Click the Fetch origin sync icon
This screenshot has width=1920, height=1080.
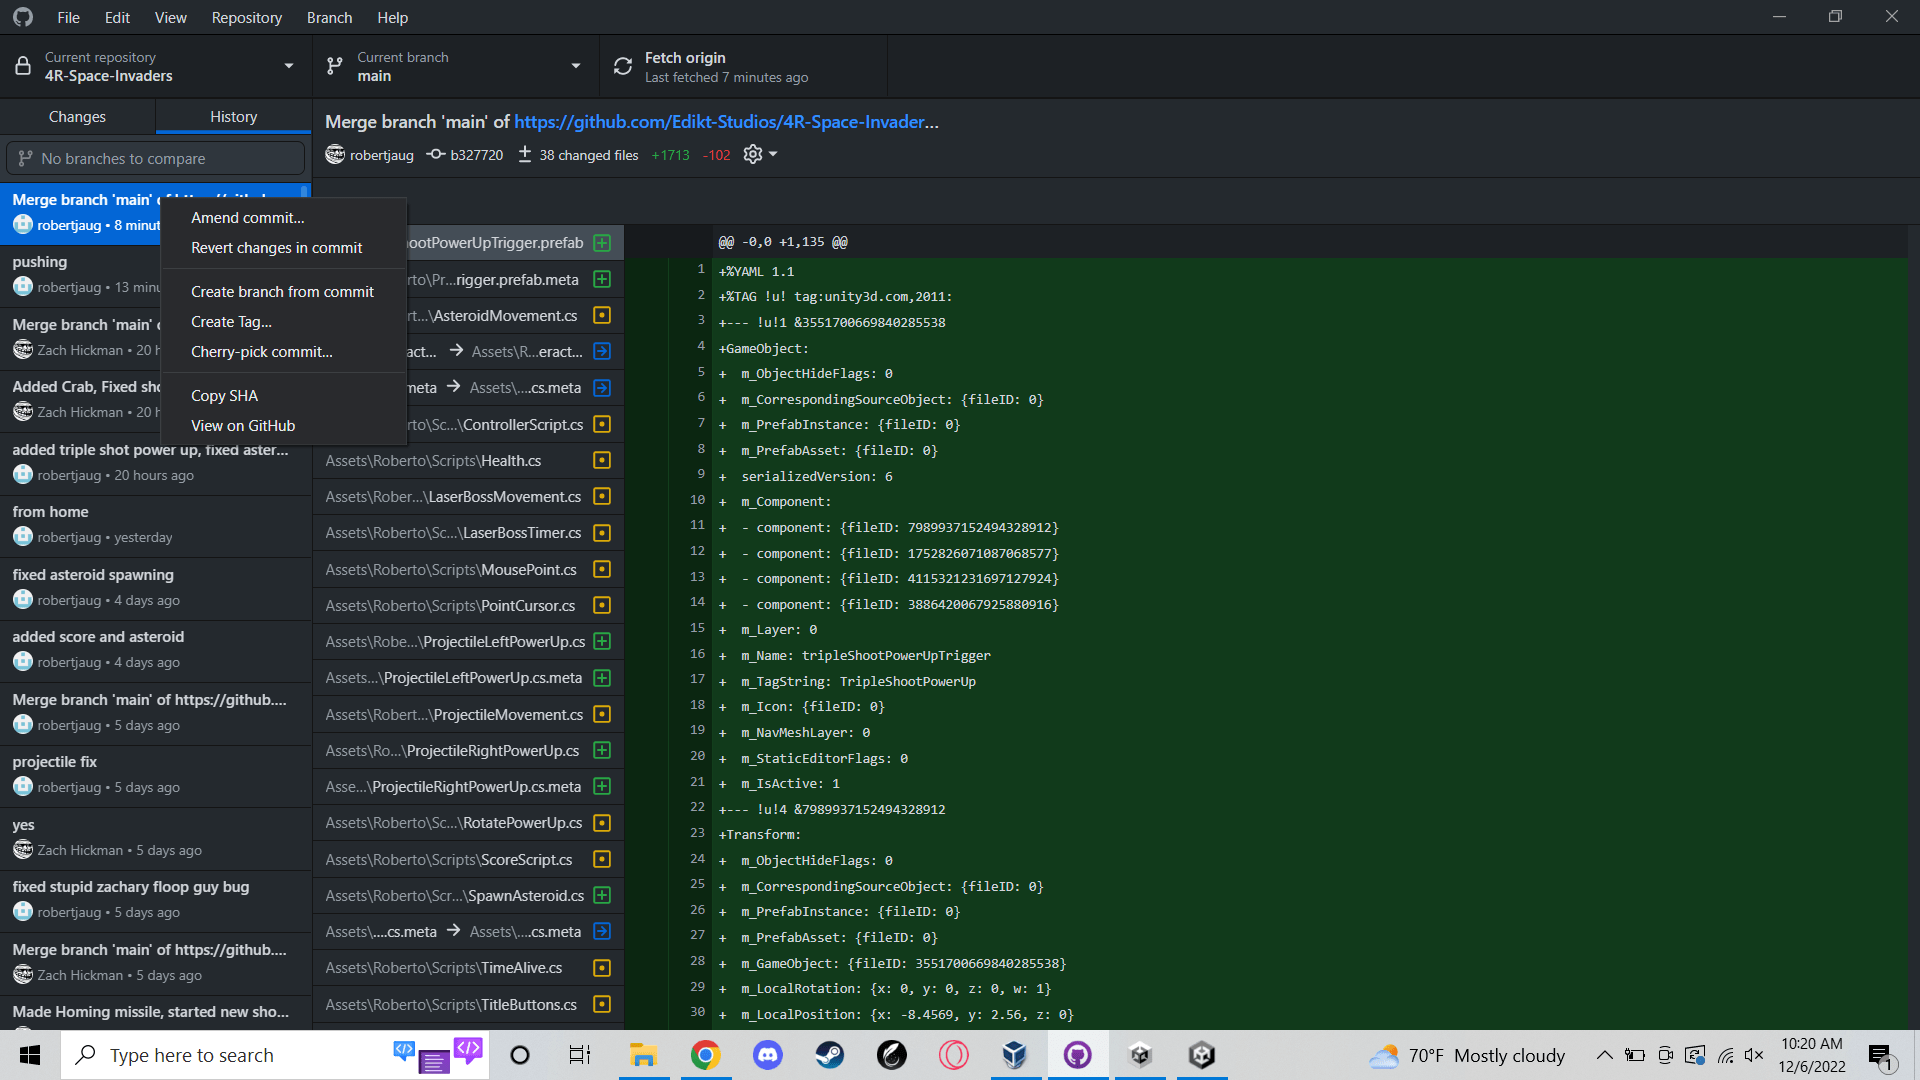click(622, 65)
